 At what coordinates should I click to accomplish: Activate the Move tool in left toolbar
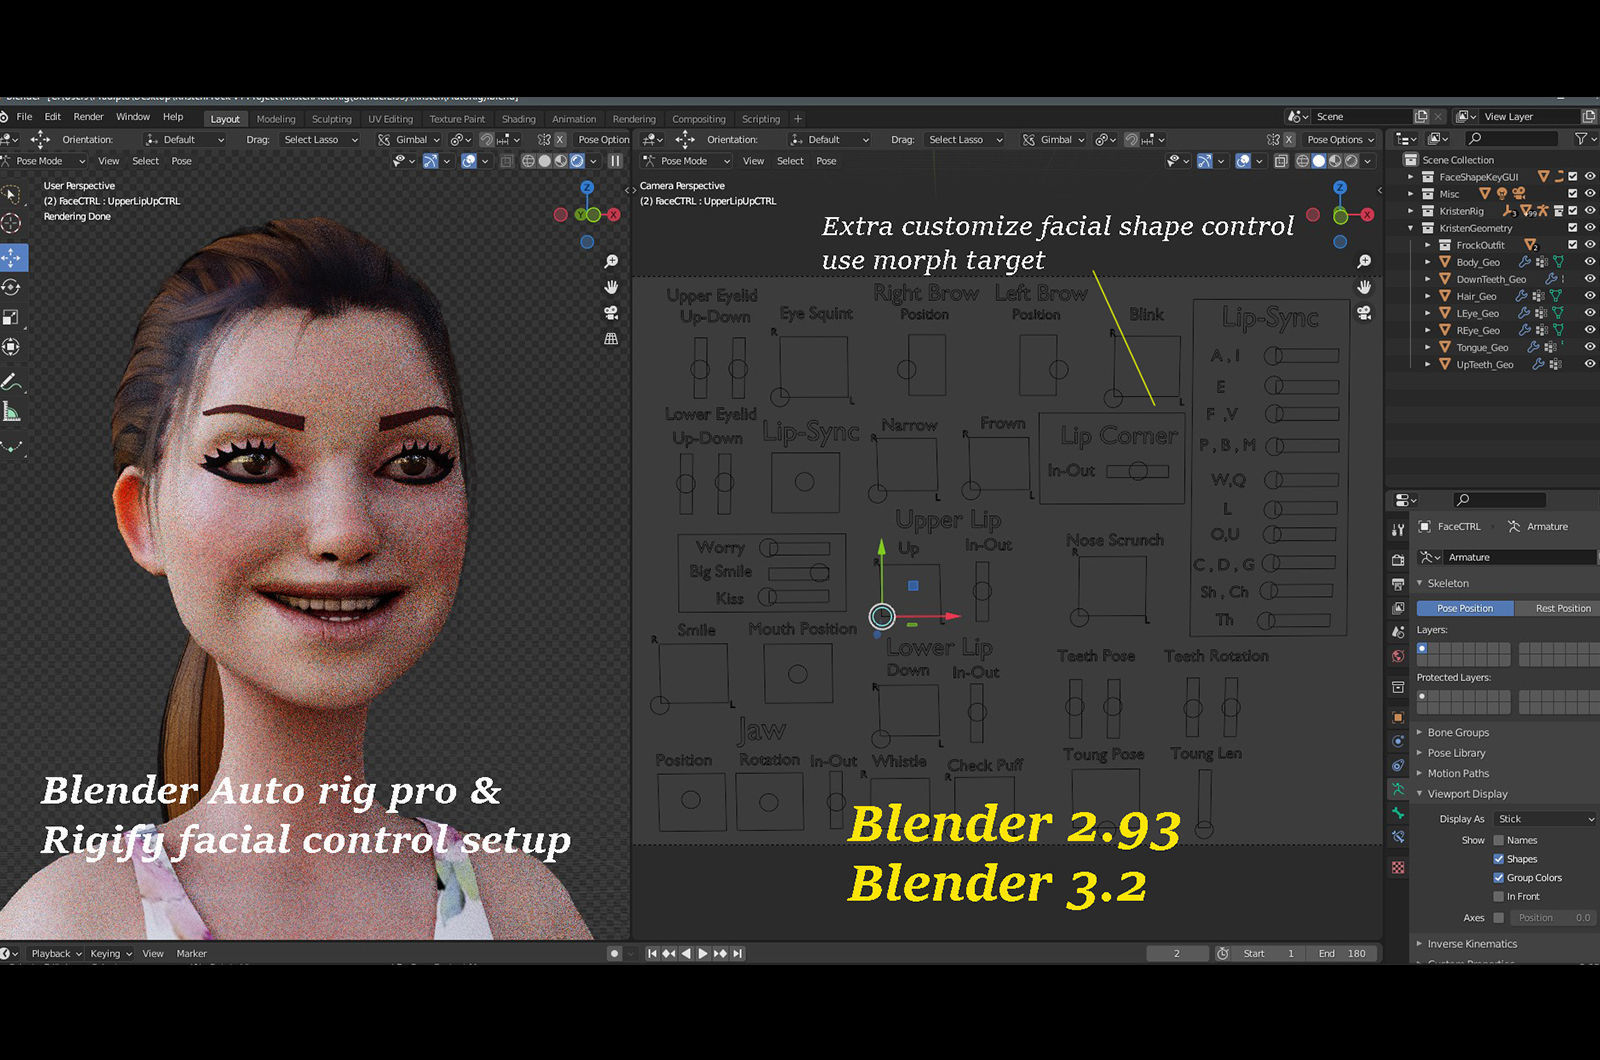point(12,257)
